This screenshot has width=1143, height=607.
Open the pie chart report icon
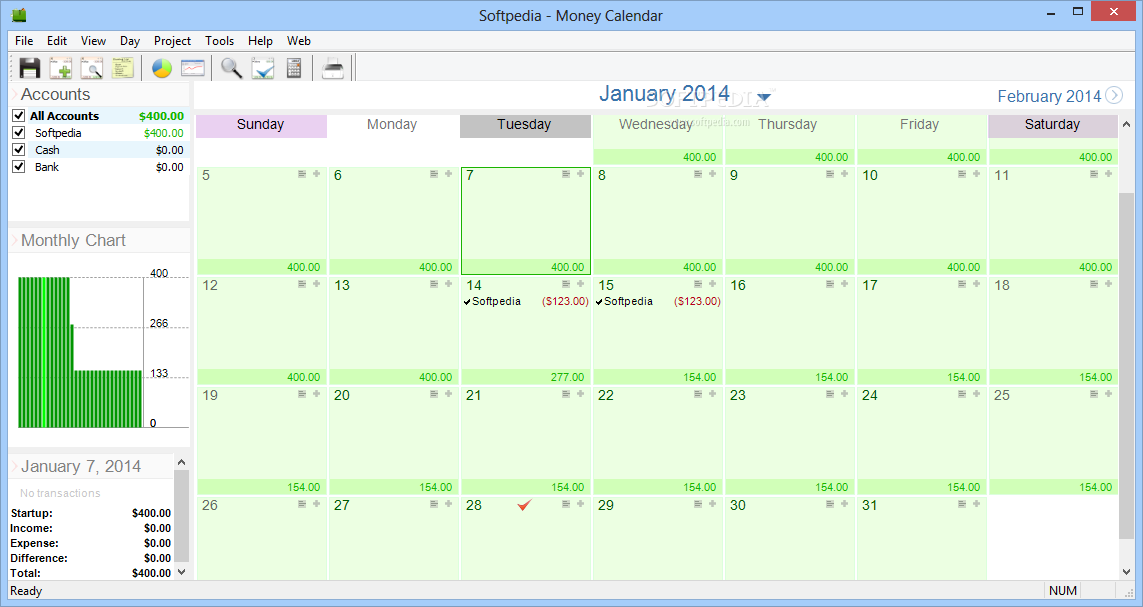pos(162,68)
